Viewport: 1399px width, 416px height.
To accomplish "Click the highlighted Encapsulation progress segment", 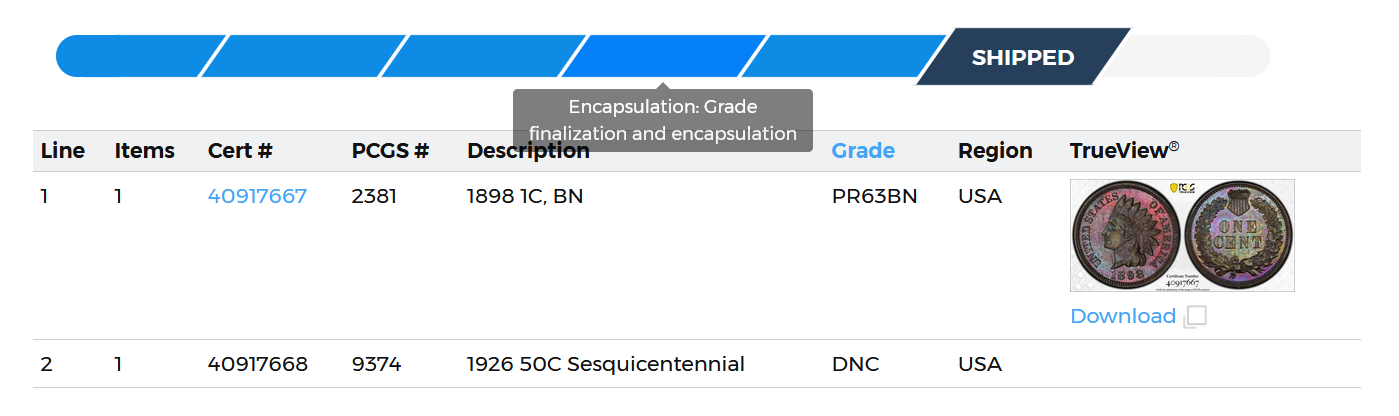I will pos(663,56).
